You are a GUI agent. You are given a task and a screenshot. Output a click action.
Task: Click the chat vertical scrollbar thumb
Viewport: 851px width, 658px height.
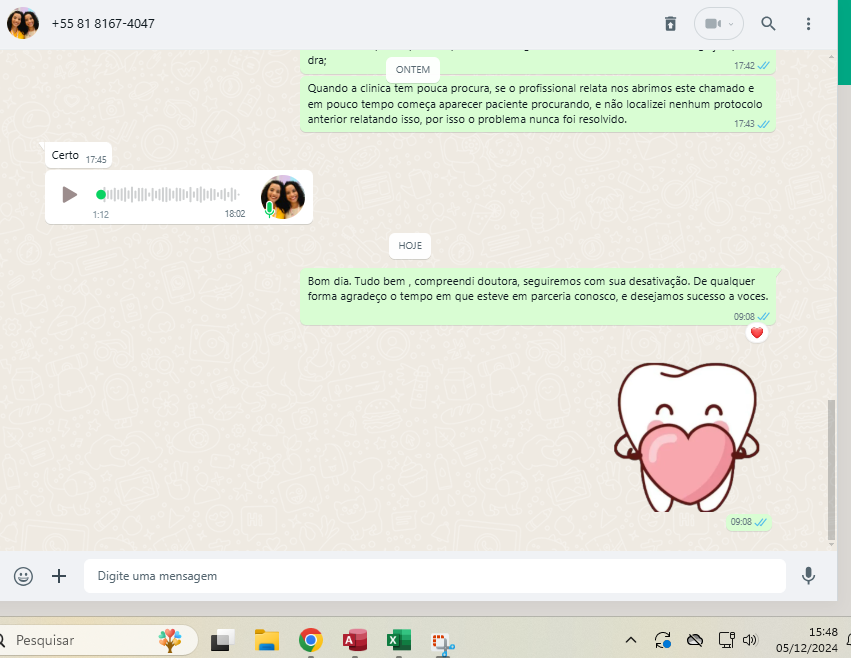point(831,470)
